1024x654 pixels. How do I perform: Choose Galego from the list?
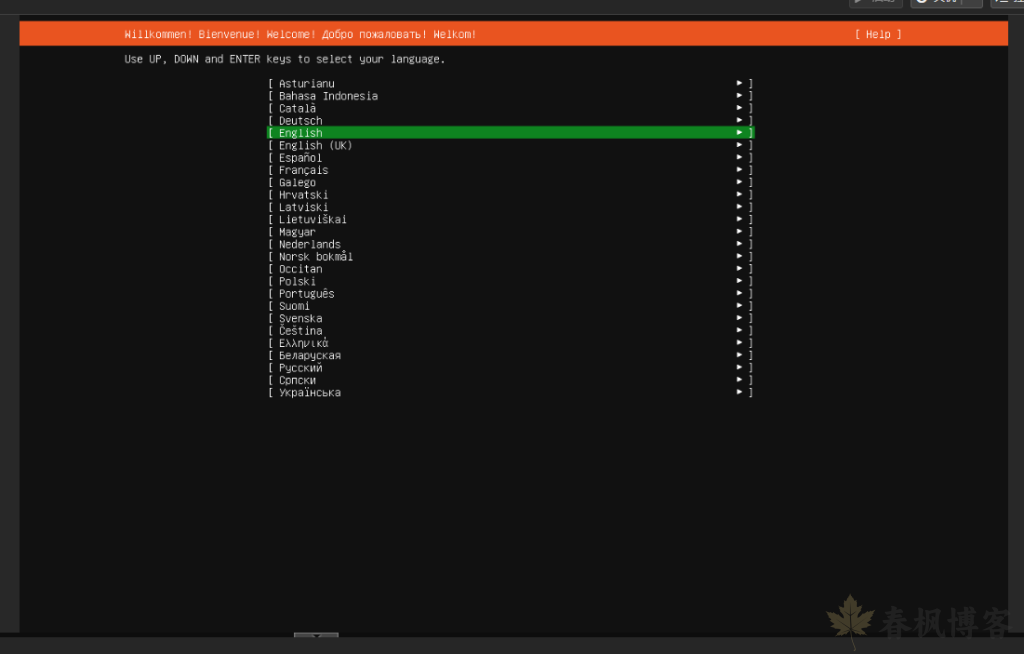point(511,182)
